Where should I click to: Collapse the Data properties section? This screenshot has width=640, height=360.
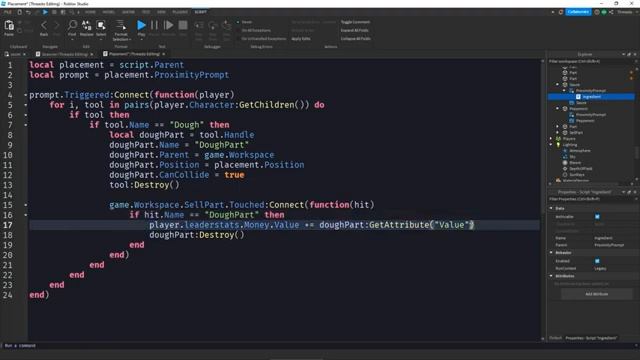click(551, 208)
